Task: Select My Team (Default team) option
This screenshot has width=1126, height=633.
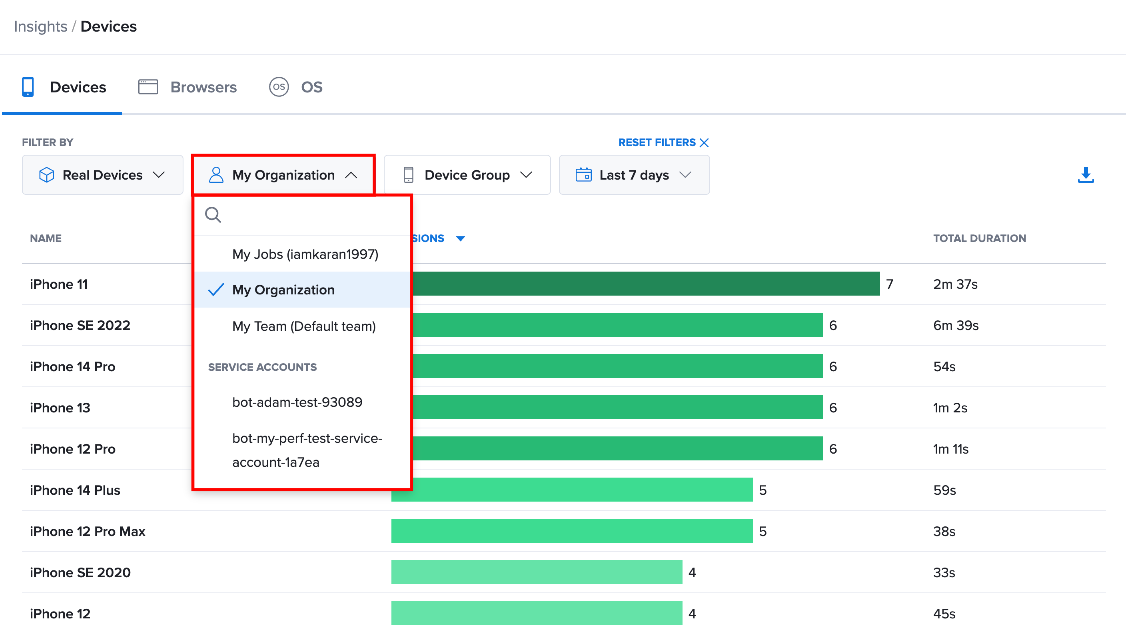Action: (302, 326)
